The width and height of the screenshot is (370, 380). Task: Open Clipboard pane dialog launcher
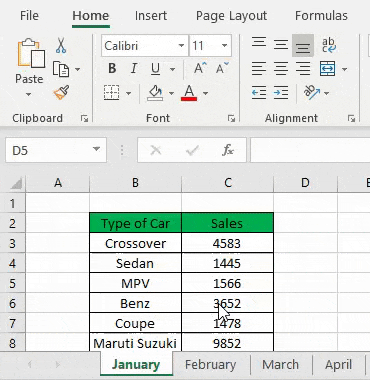pyautogui.click(x=84, y=118)
